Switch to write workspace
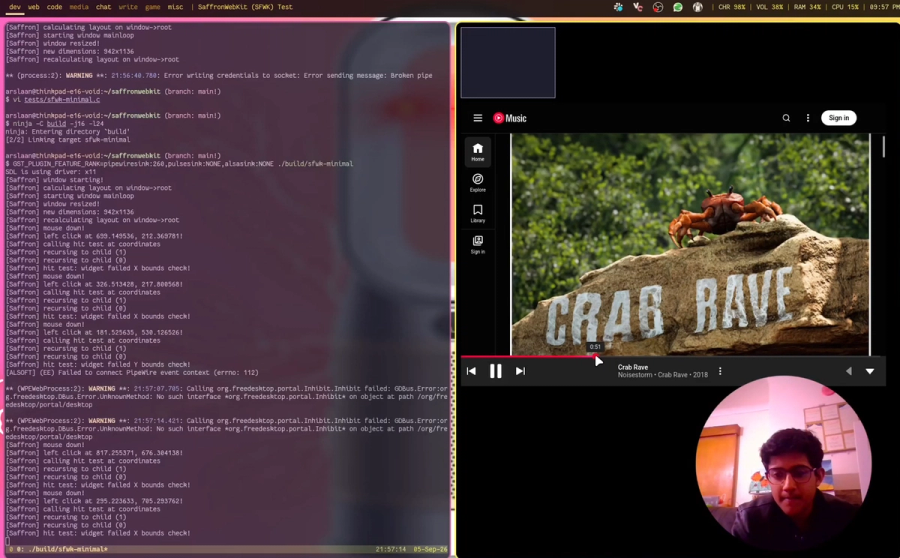Image resolution: width=900 pixels, height=558 pixels. (x=128, y=7)
